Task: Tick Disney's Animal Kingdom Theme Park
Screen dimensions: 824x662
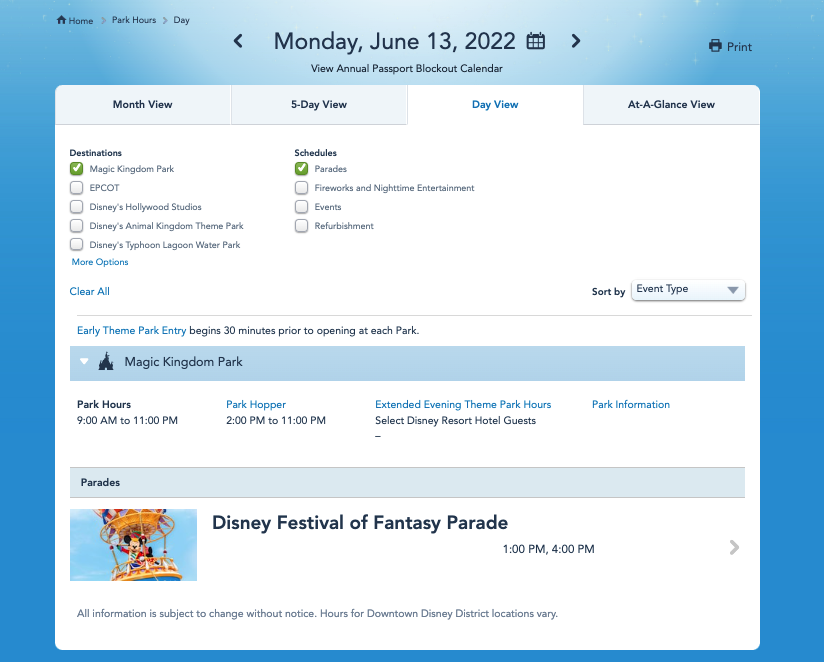Action: click(76, 225)
